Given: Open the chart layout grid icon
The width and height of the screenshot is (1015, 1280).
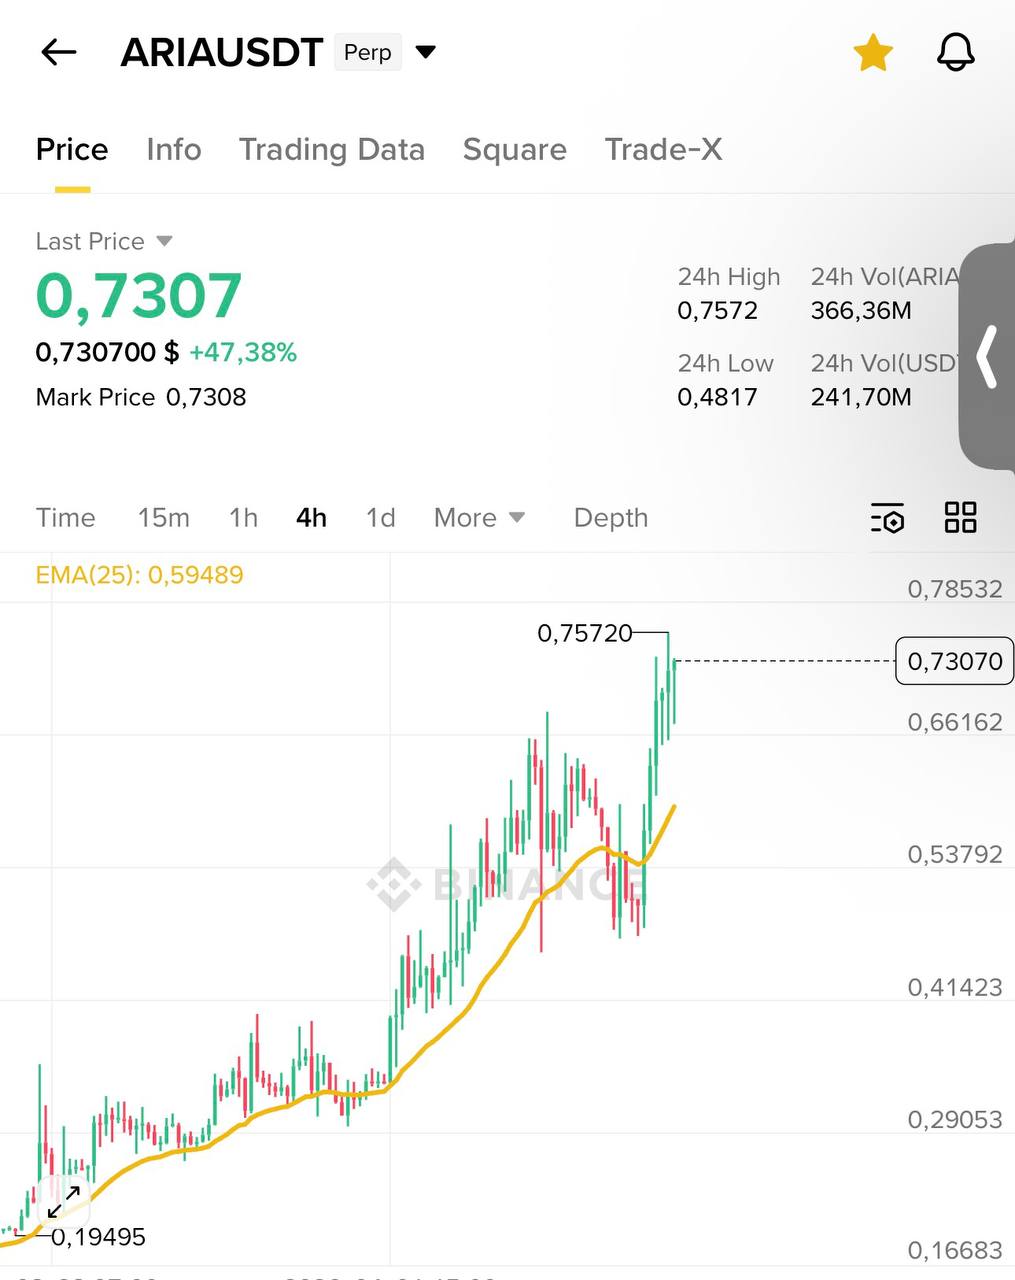Looking at the screenshot, I should pos(960,518).
